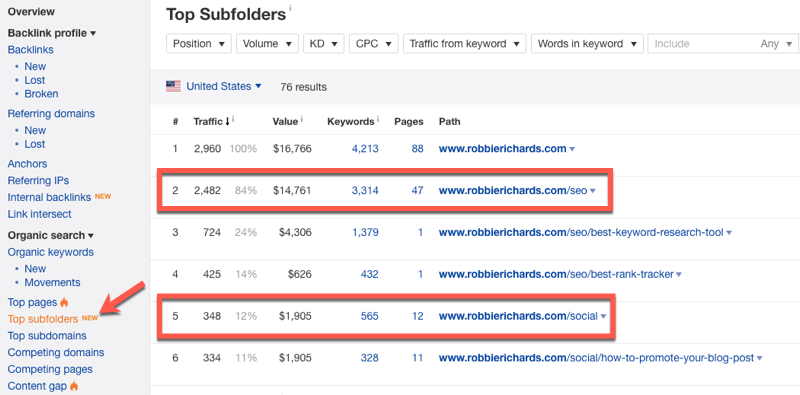Viewport: 800px width, 395px height.
Task: Open Top subdomains report
Action: [x=47, y=336]
